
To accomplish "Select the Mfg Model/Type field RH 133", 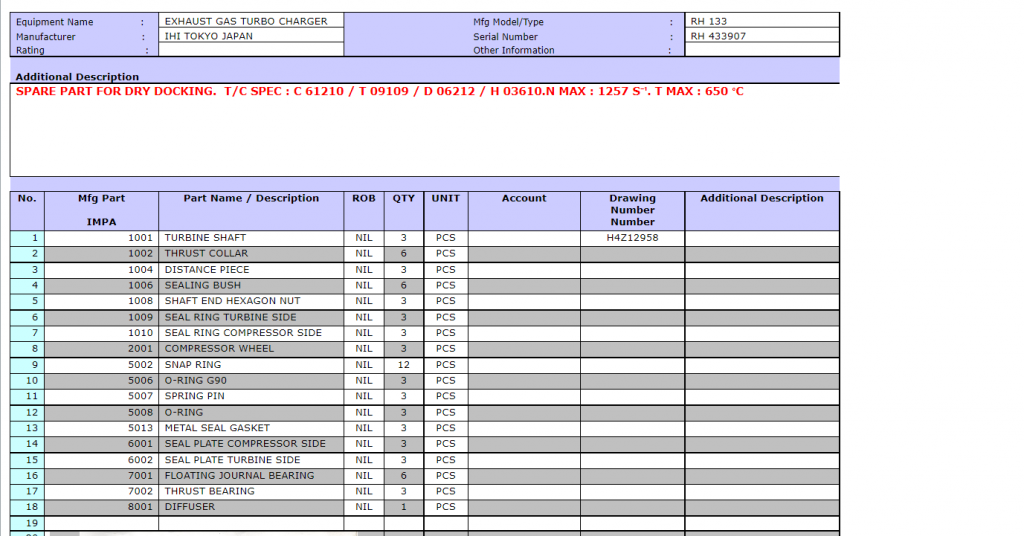I will point(762,21).
